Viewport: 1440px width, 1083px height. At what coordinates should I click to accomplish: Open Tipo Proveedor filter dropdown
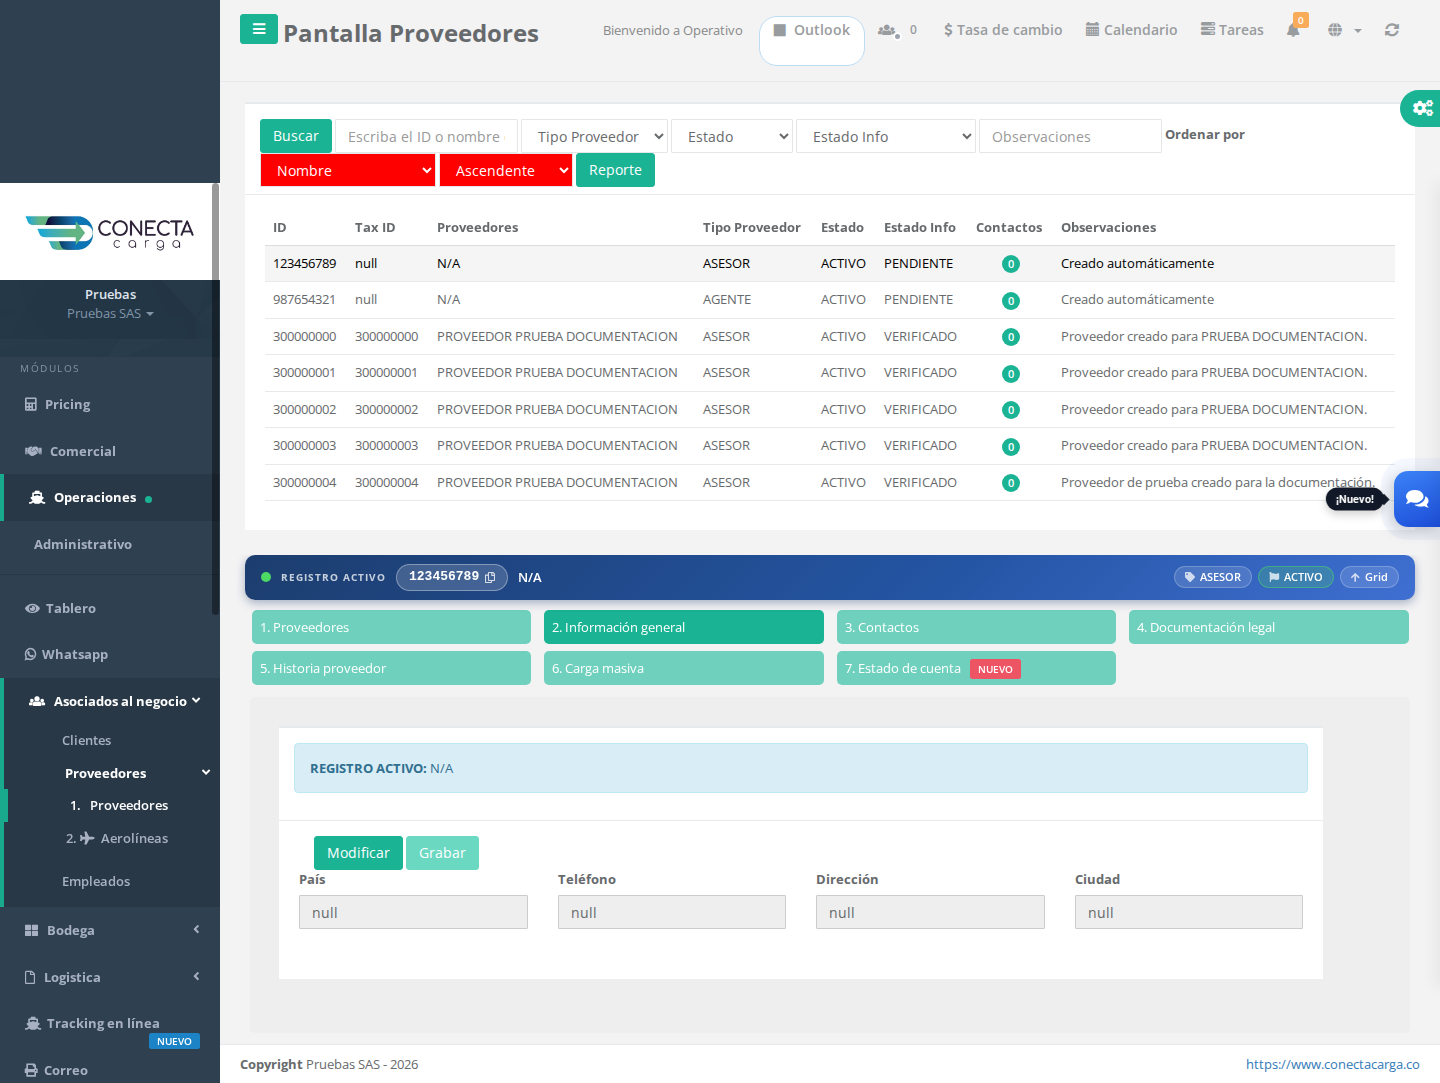(595, 136)
